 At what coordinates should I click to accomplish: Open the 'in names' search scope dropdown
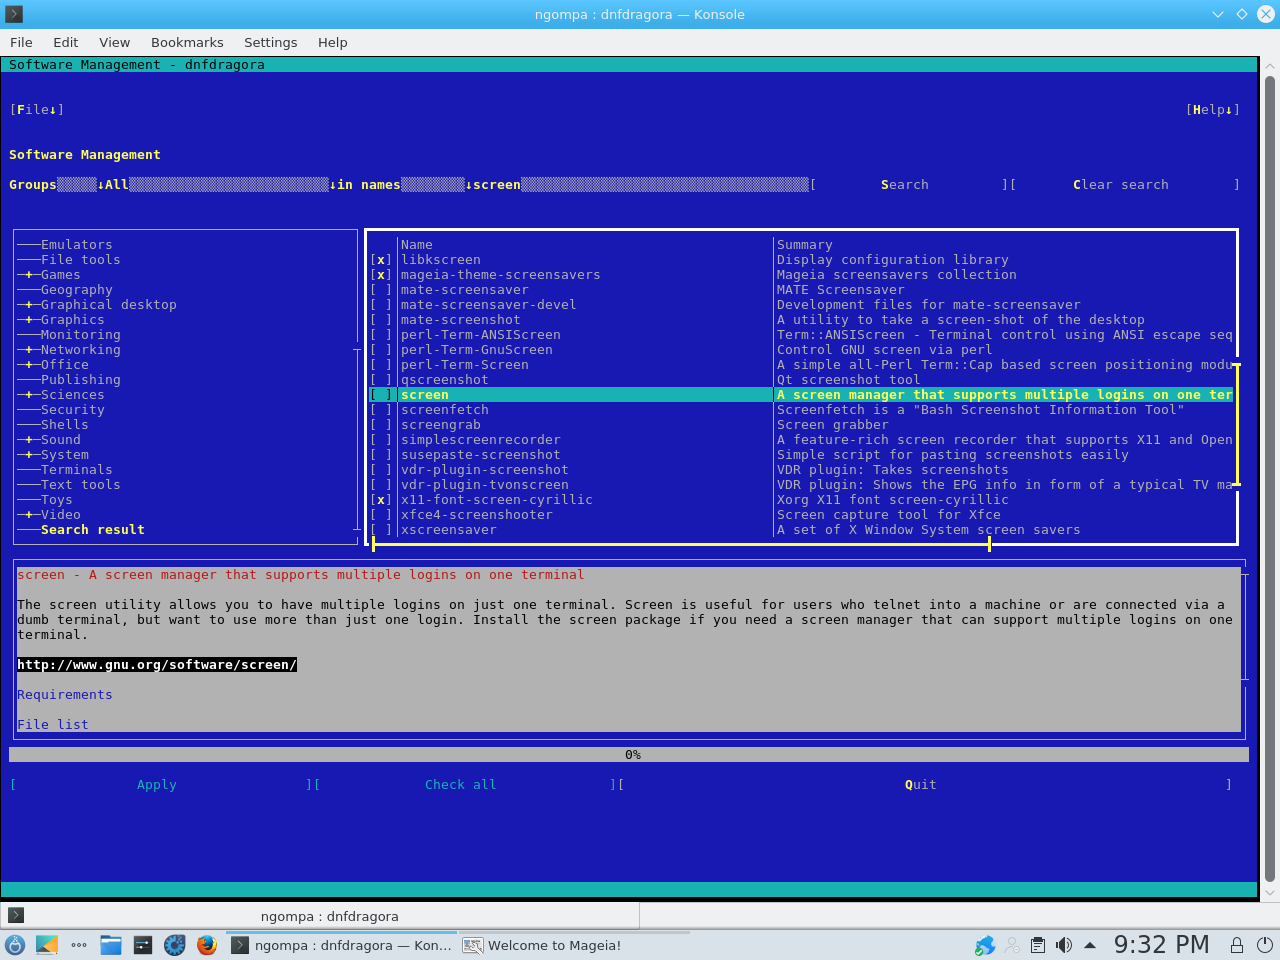pyautogui.click(x=400, y=185)
